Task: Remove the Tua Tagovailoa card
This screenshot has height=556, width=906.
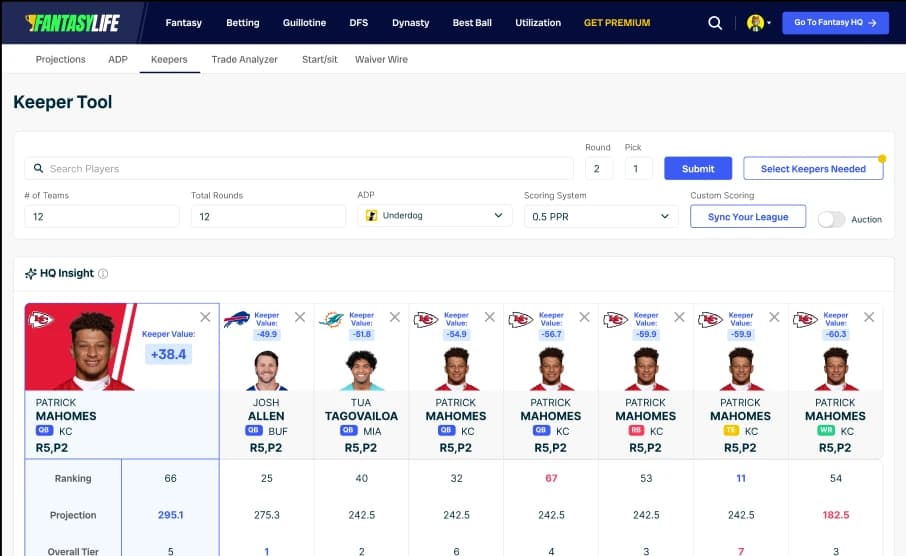Action: click(395, 317)
